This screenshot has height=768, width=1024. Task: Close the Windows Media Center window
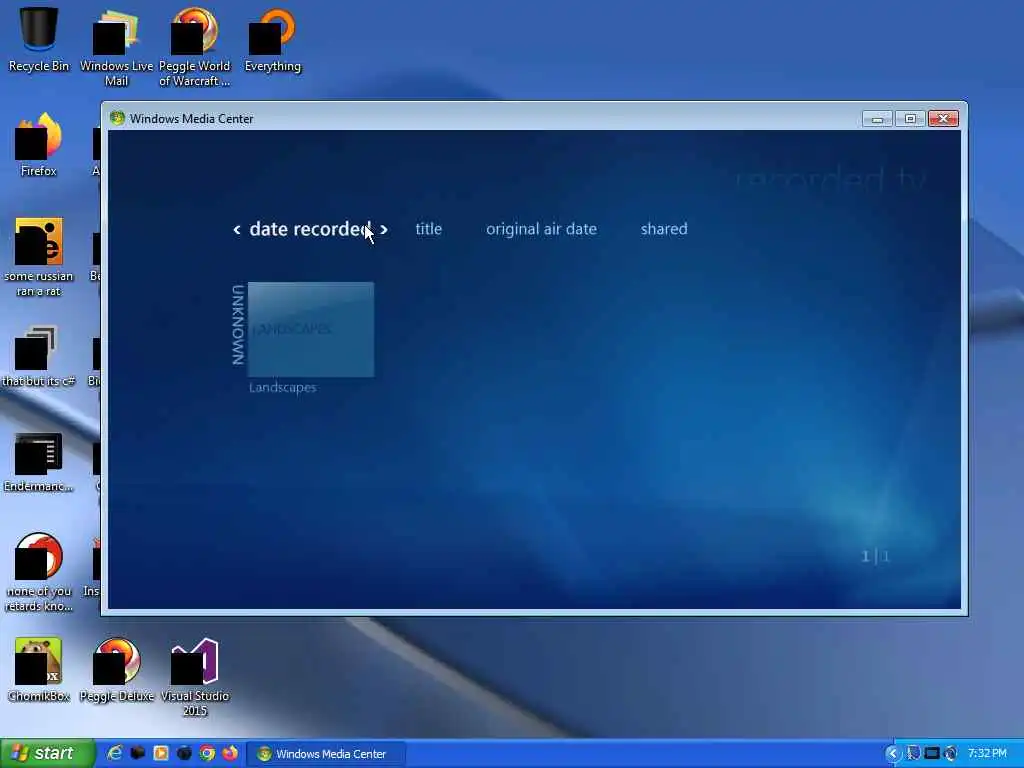tap(943, 119)
